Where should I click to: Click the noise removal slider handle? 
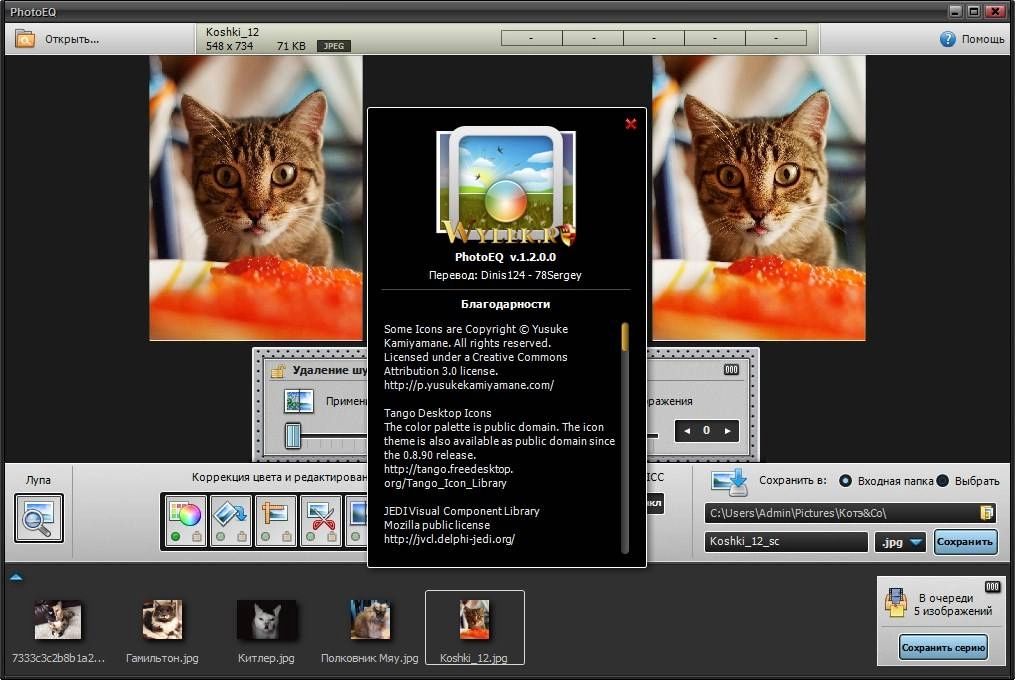(x=293, y=435)
